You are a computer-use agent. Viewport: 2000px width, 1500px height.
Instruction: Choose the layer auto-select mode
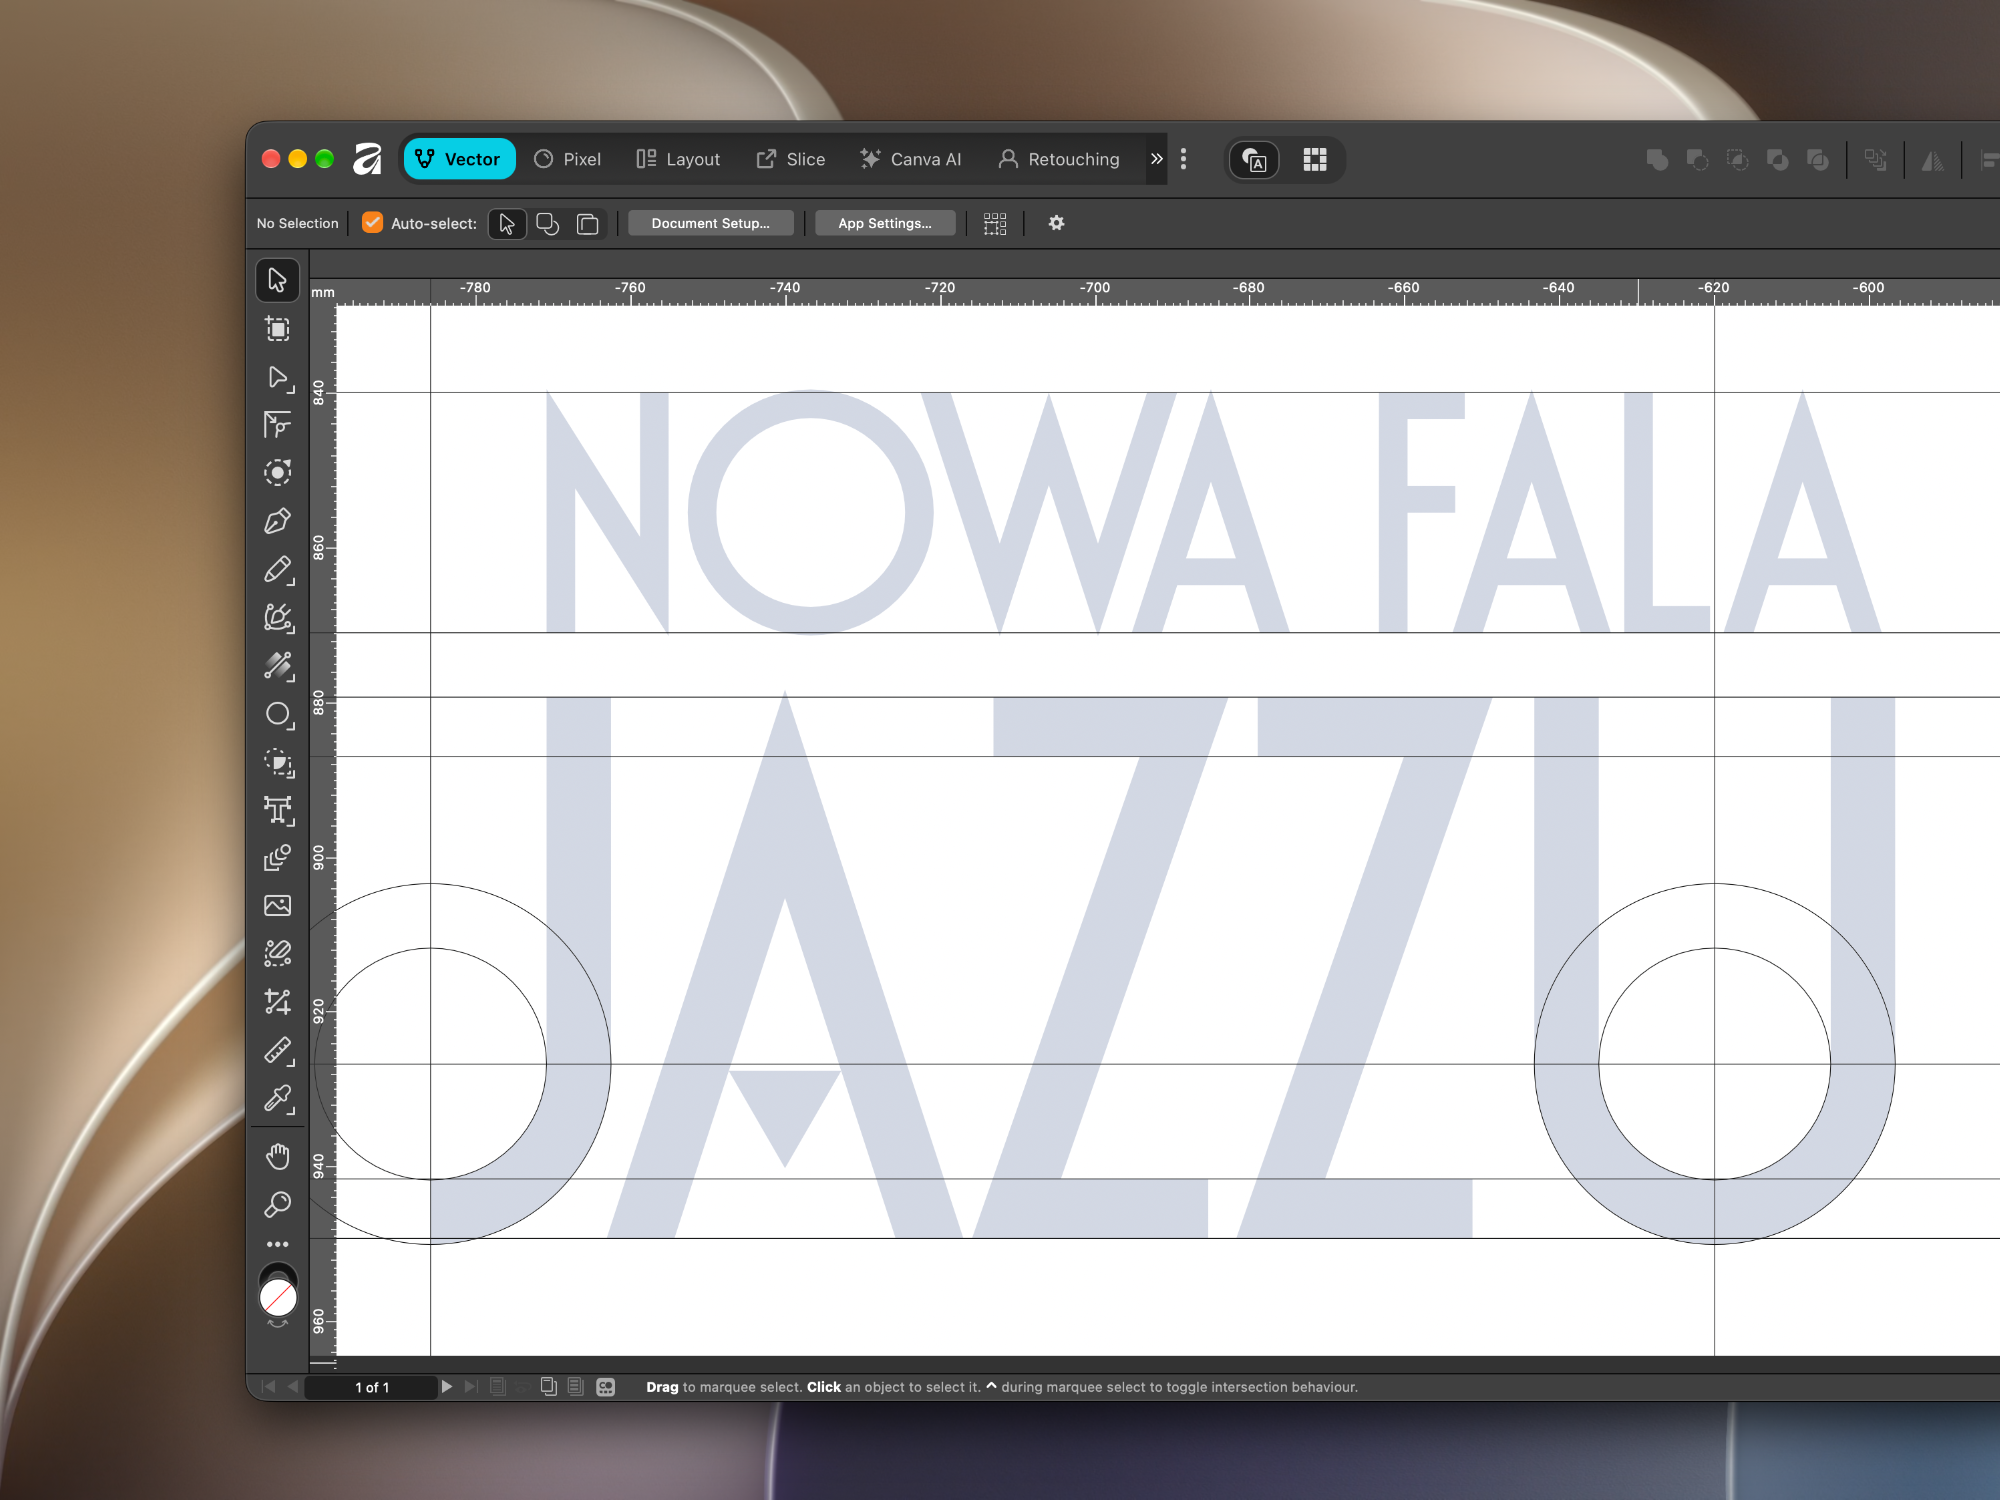click(588, 223)
